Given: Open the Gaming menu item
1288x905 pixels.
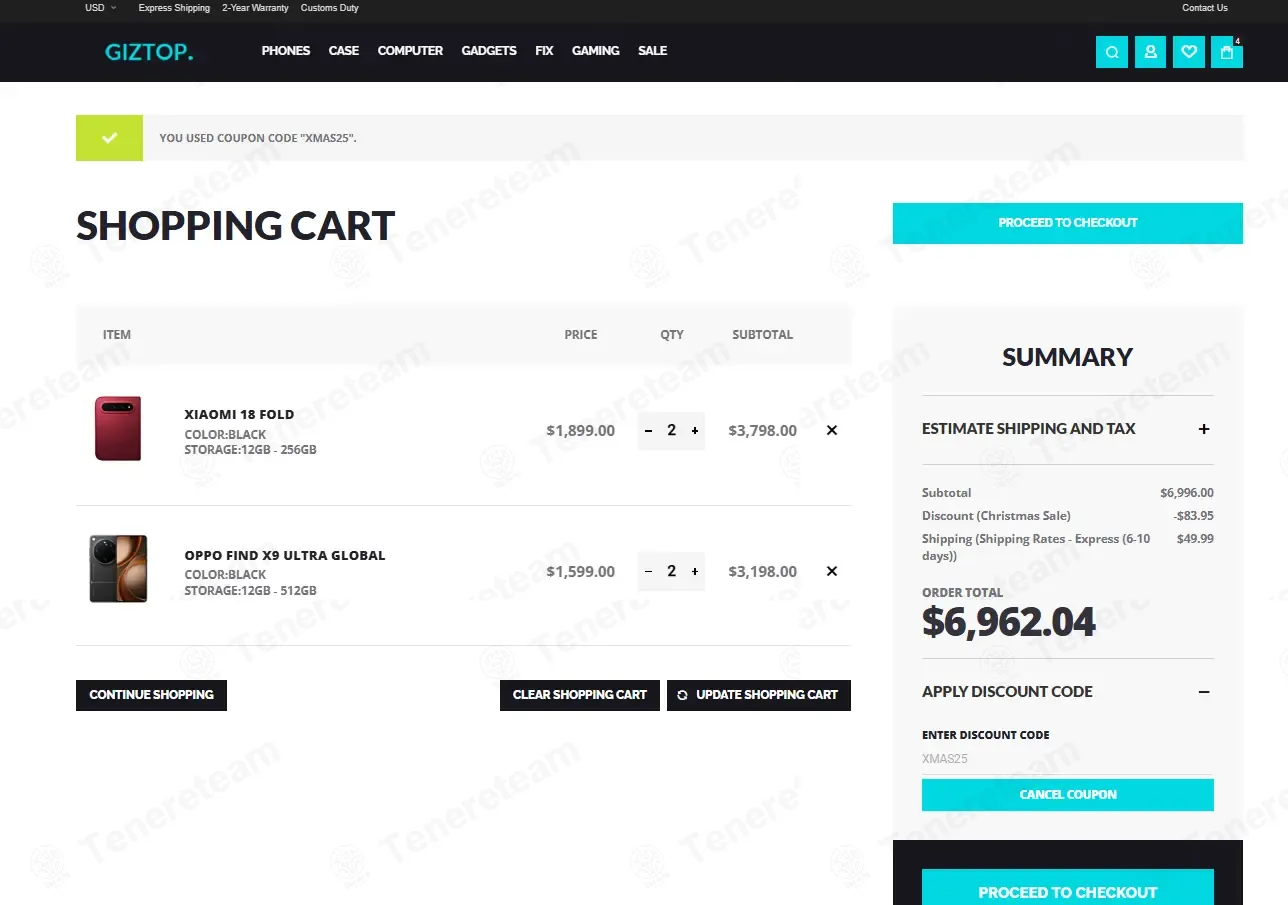Looking at the screenshot, I should coord(596,51).
